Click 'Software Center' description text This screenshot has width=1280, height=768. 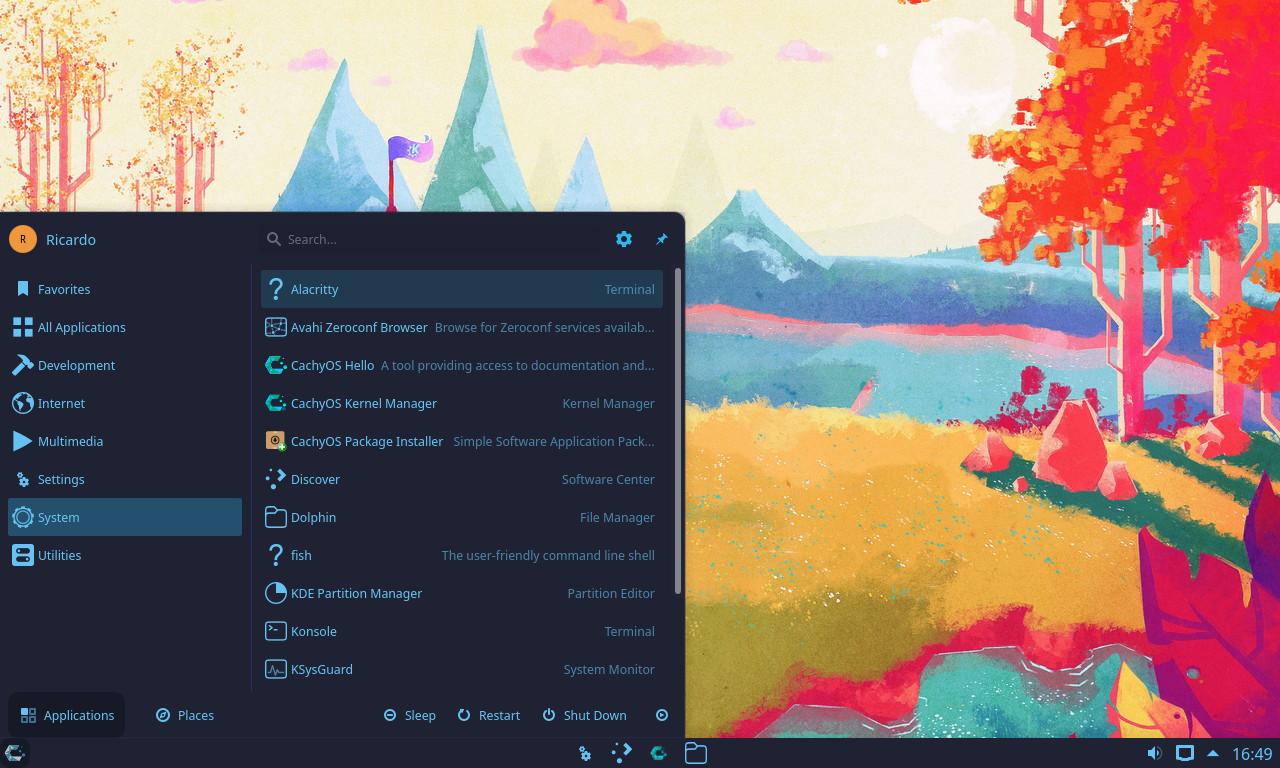608,479
